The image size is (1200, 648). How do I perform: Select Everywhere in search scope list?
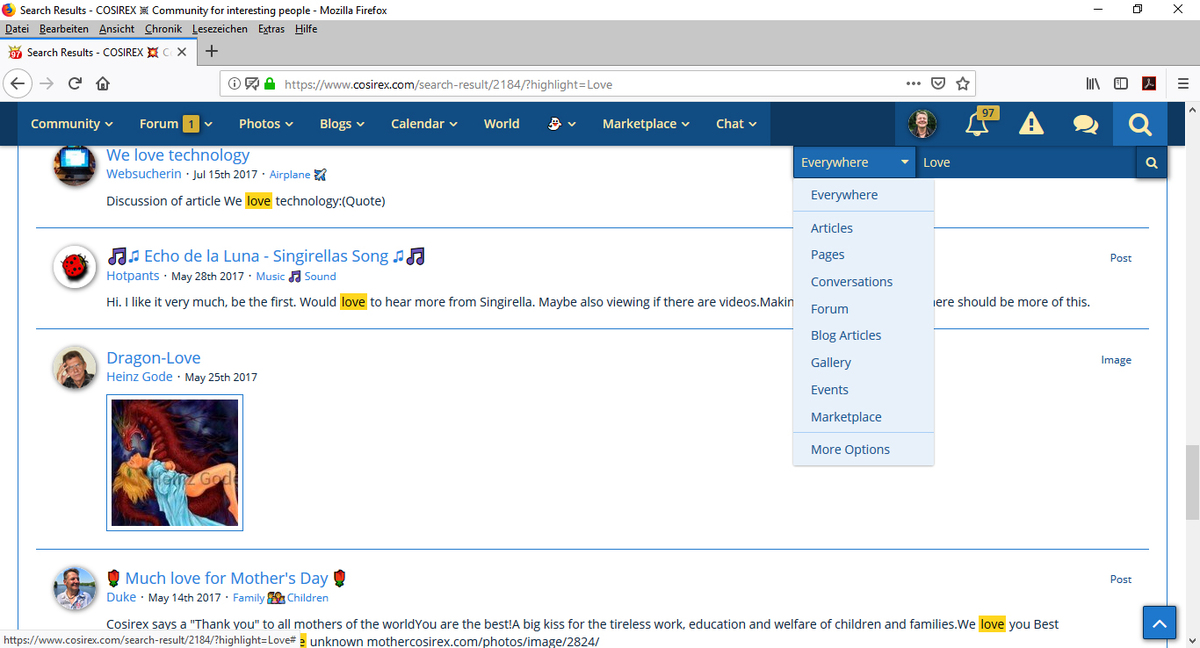(863, 195)
